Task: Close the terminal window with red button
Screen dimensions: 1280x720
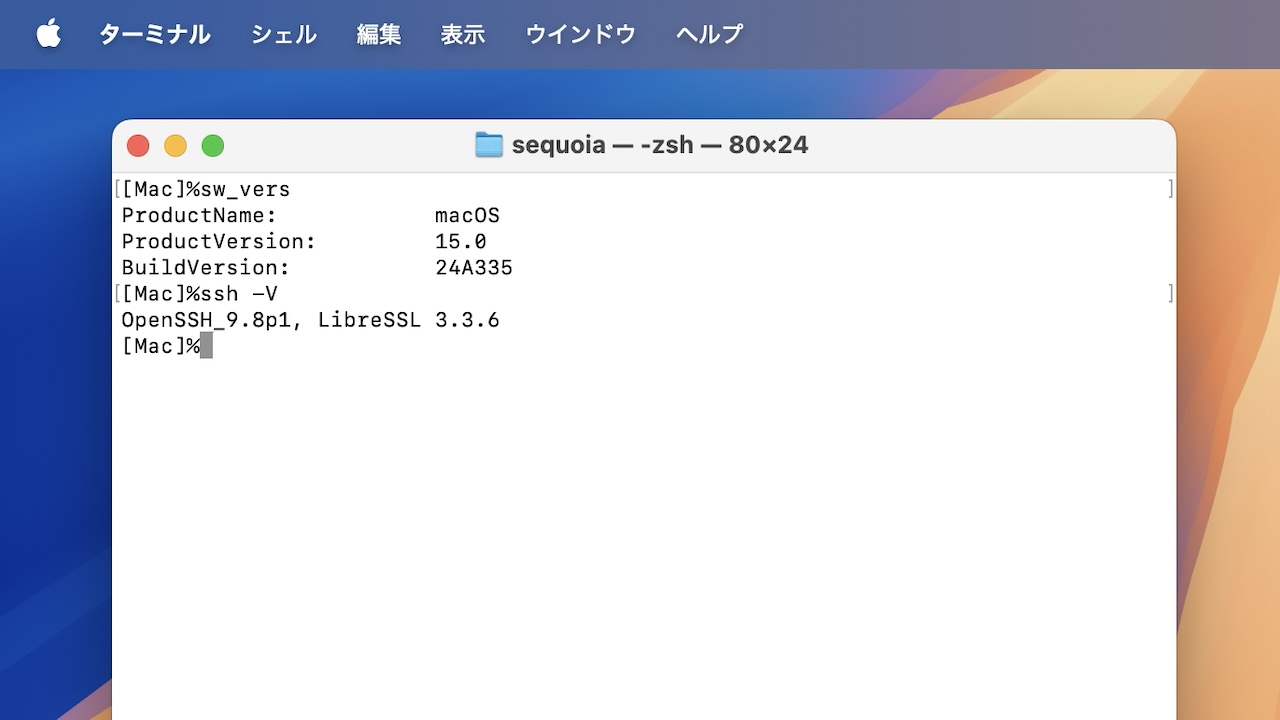Action: [138, 146]
